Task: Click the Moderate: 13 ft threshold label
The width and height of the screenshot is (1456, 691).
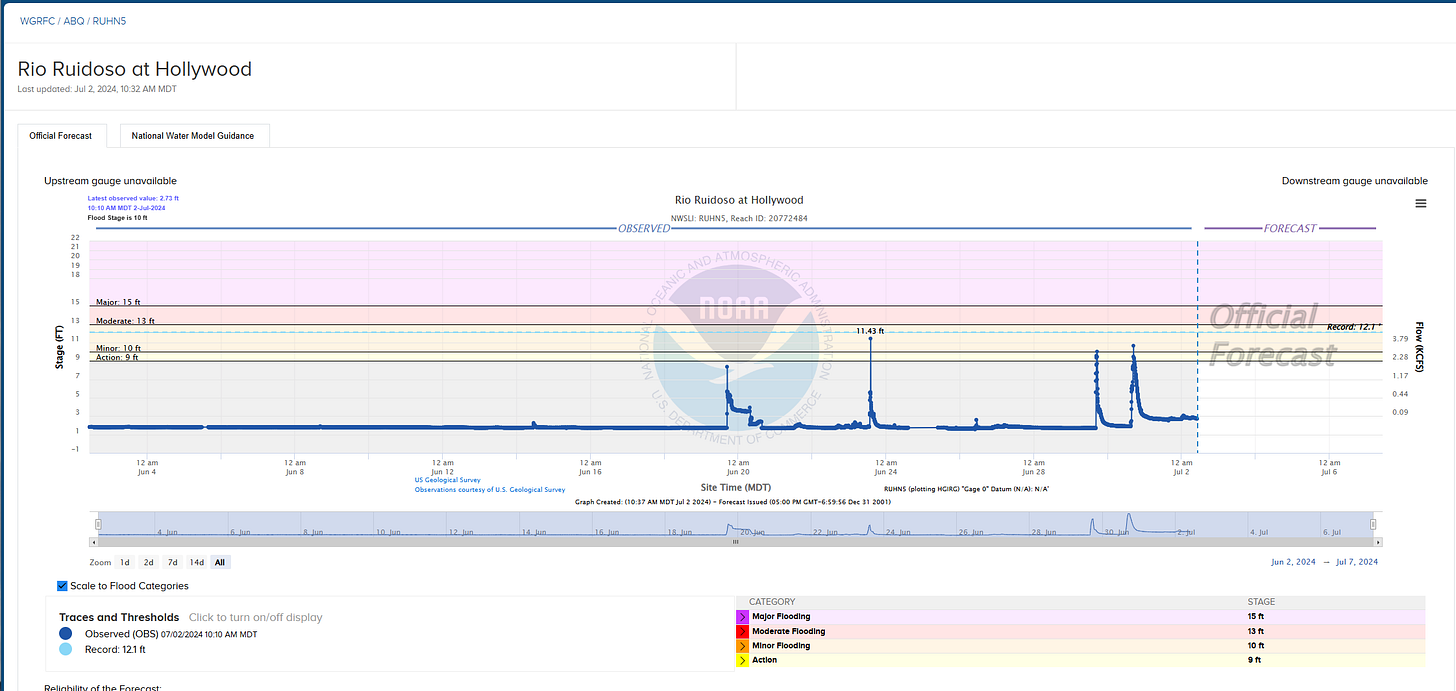Action: click(x=125, y=321)
